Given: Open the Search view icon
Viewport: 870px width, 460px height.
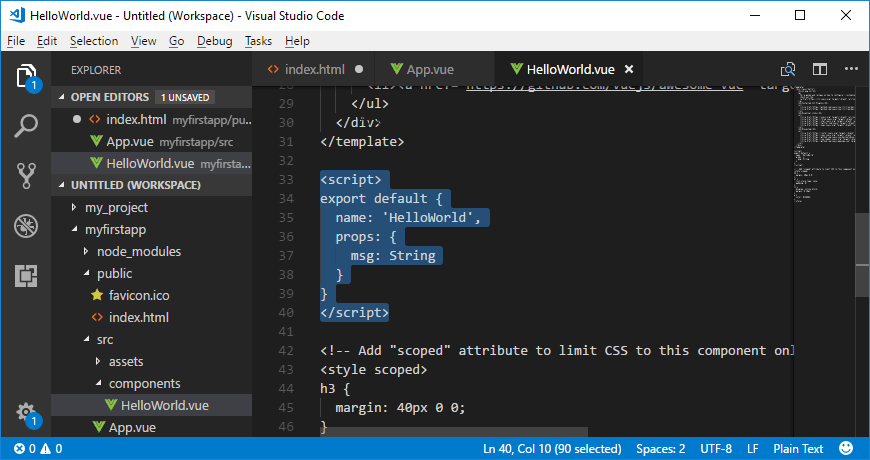Looking at the screenshot, I should (x=26, y=126).
